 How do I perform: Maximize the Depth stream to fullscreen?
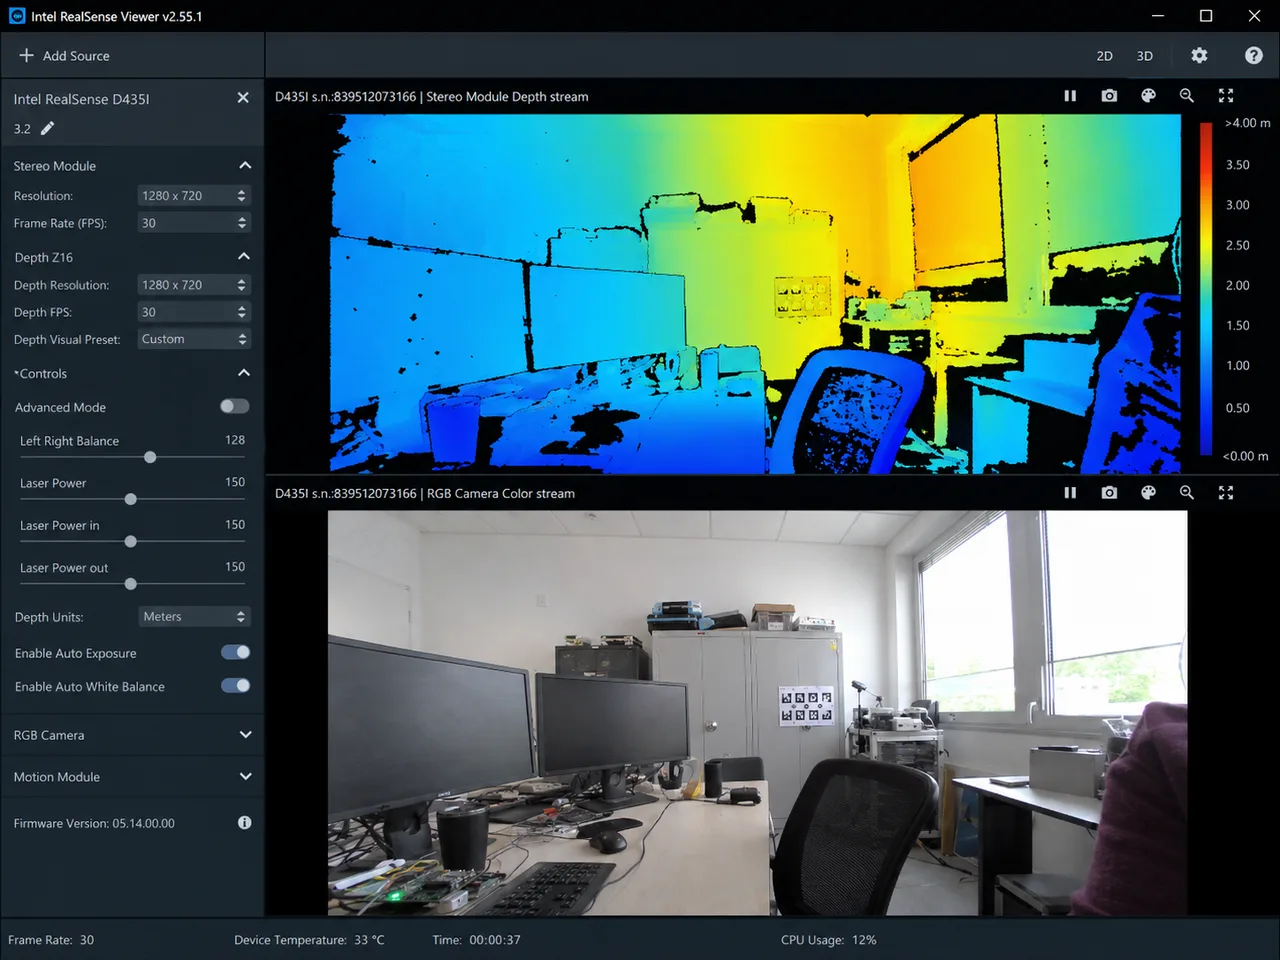click(x=1226, y=96)
